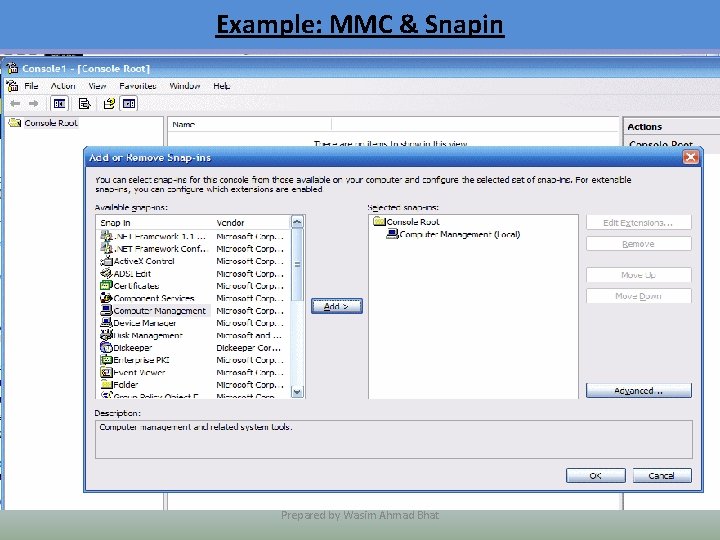
Task: Click the Console Root entry in the Actions pane
Action: tap(660, 144)
